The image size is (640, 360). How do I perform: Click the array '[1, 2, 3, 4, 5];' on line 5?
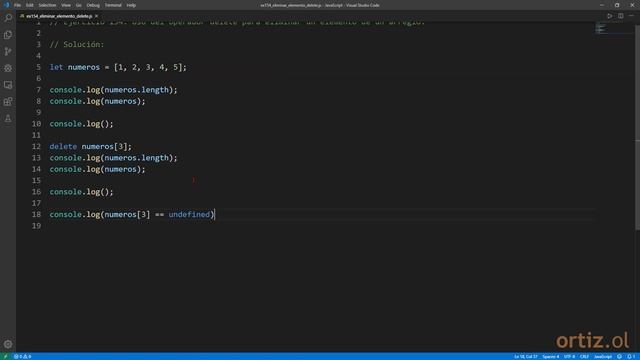point(150,67)
